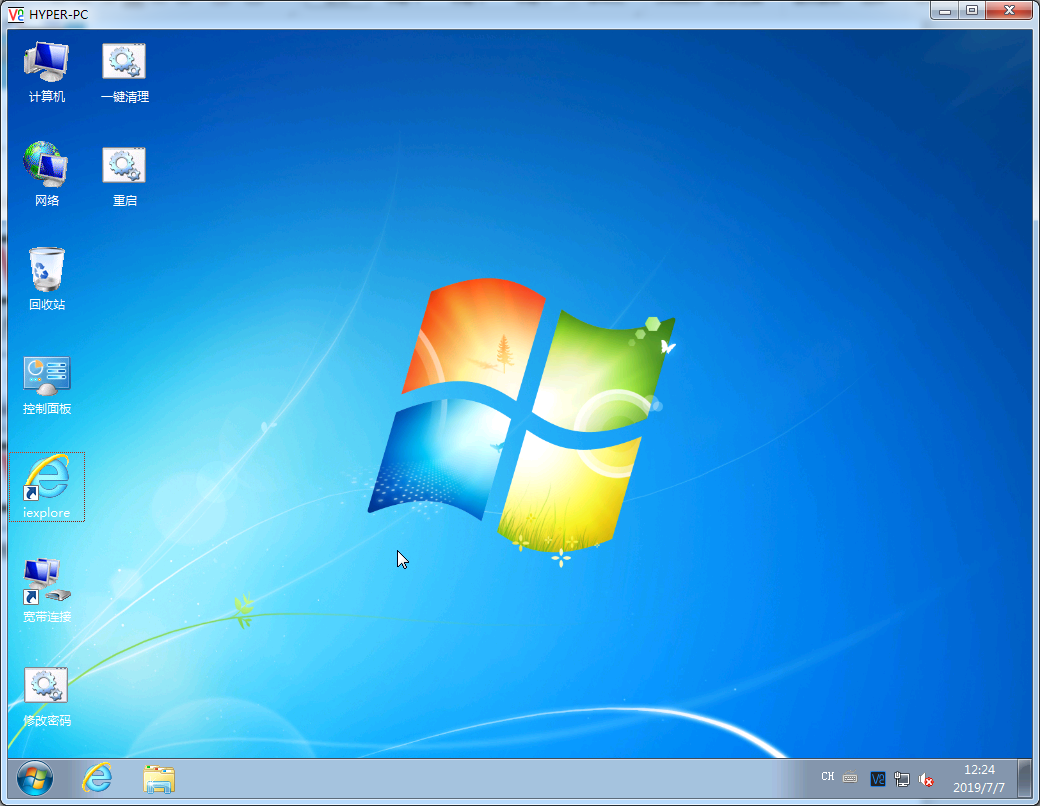Select the 回收站 Recycle Bin icon
1040x806 pixels.
pyautogui.click(x=46, y=279)
